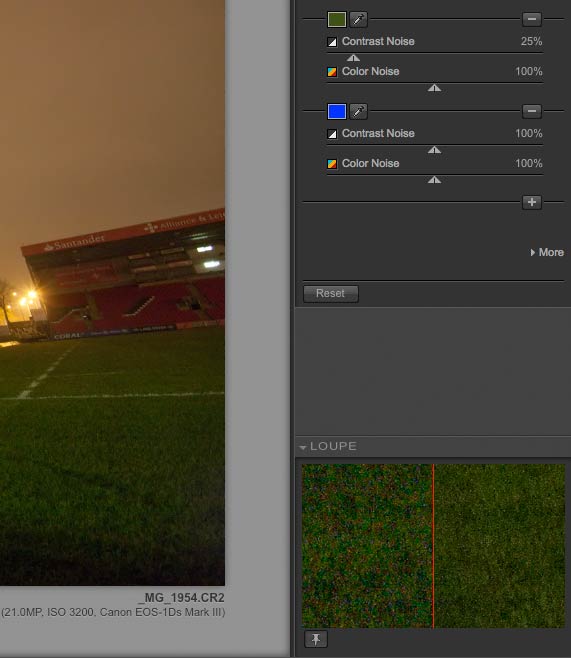Click the Color Noise icon in green range
This screenshot has height=658, width=571.
(x=332, y=72)
